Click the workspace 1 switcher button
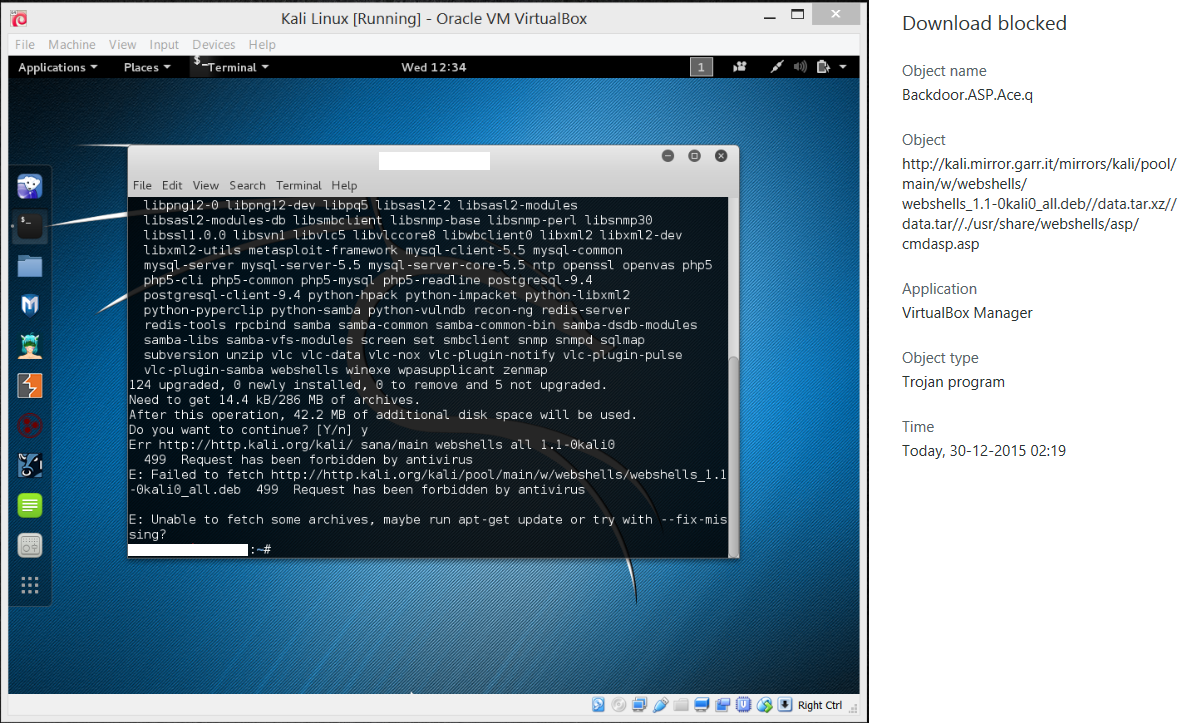The image size is (1203, 723). pos(702,67)
